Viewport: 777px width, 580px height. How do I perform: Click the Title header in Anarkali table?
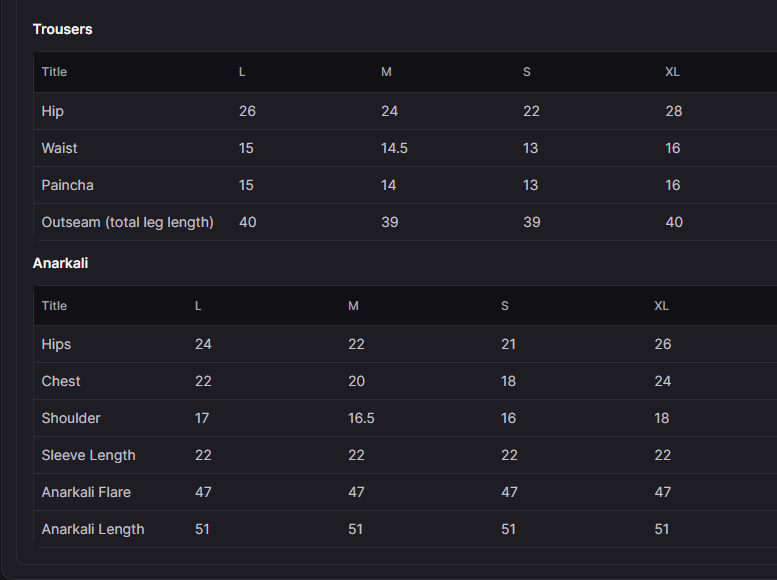[54, 306]
